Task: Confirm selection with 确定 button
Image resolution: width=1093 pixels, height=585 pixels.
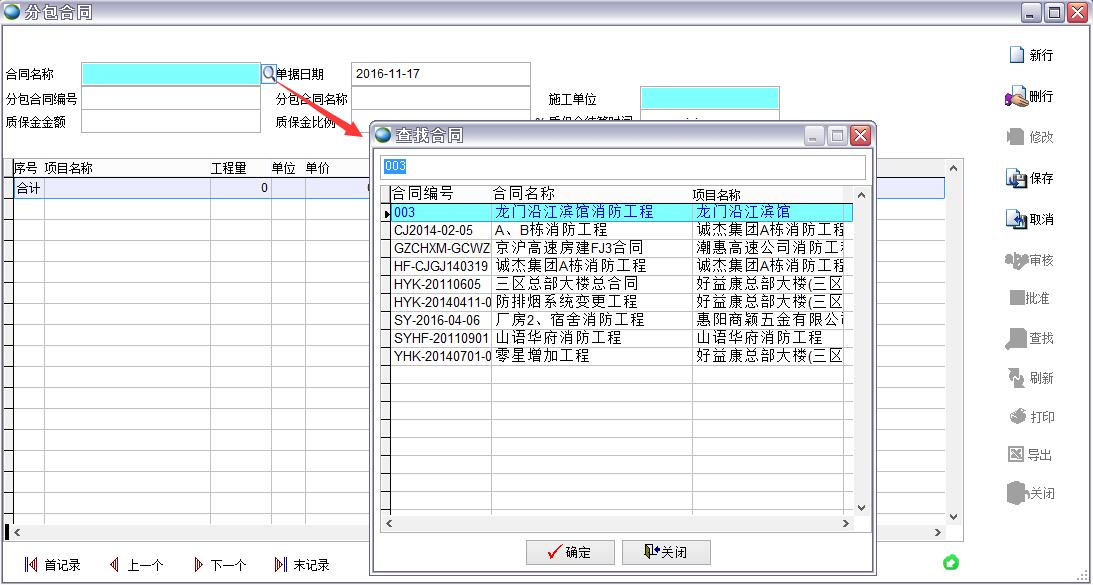Action: coord(568,552)
